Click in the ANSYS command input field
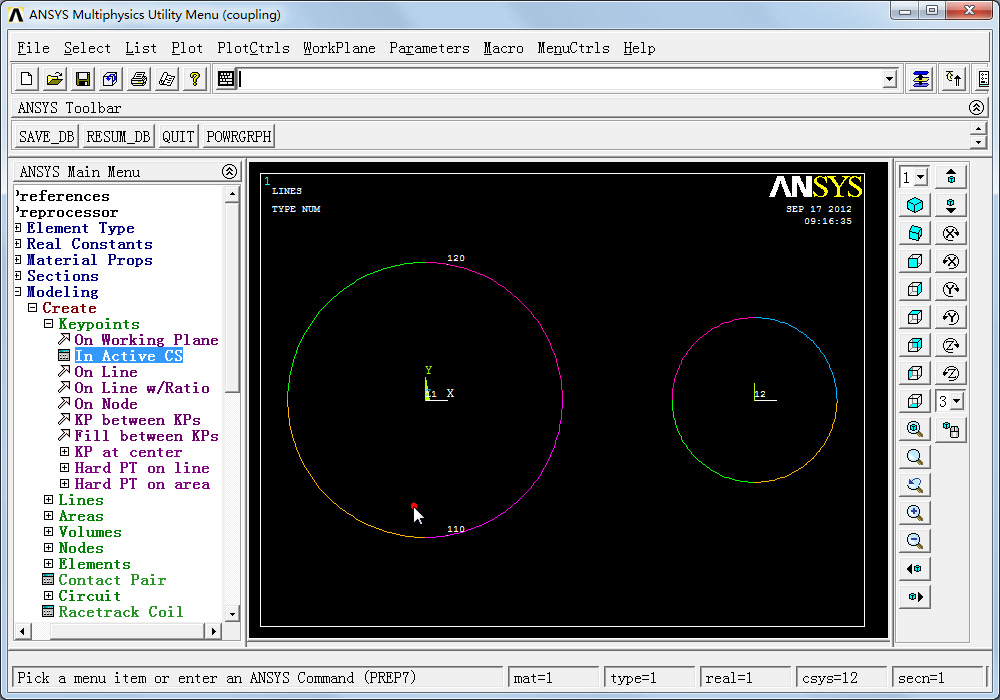Image resolution: width=1000 pixels, height=700 pixels. coord(560,79)
